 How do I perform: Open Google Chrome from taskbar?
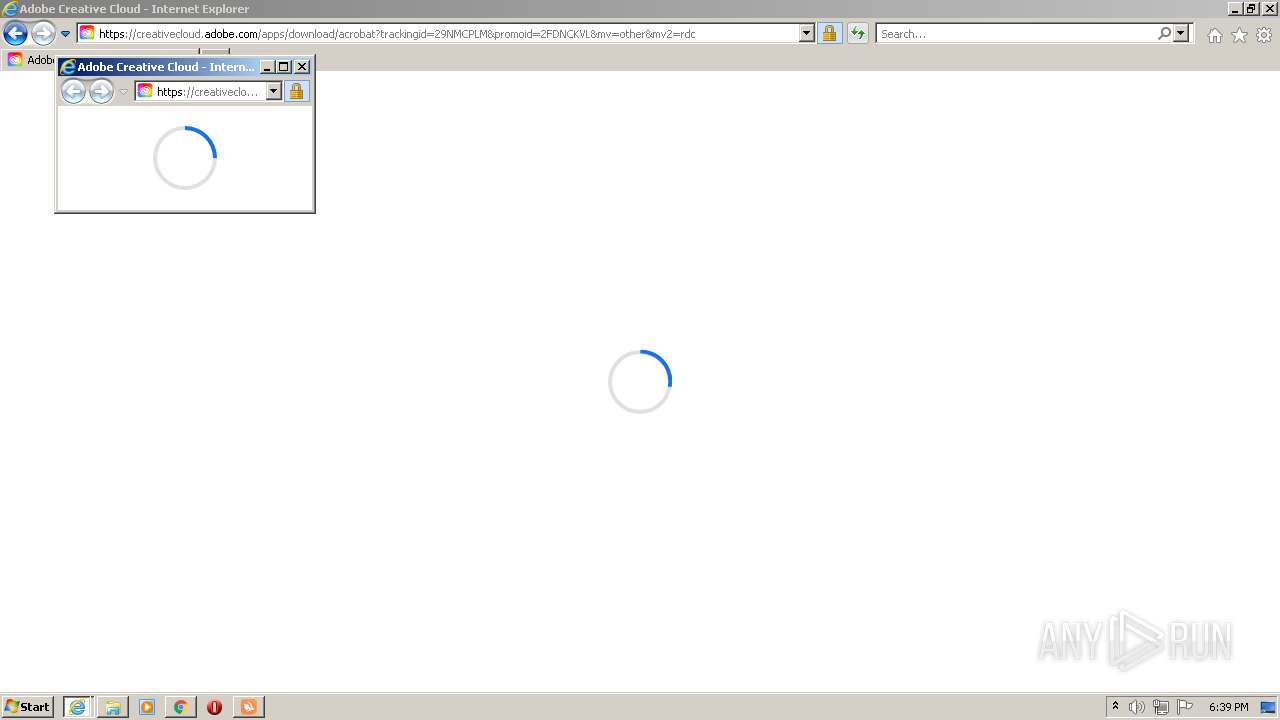coord(181,707)
